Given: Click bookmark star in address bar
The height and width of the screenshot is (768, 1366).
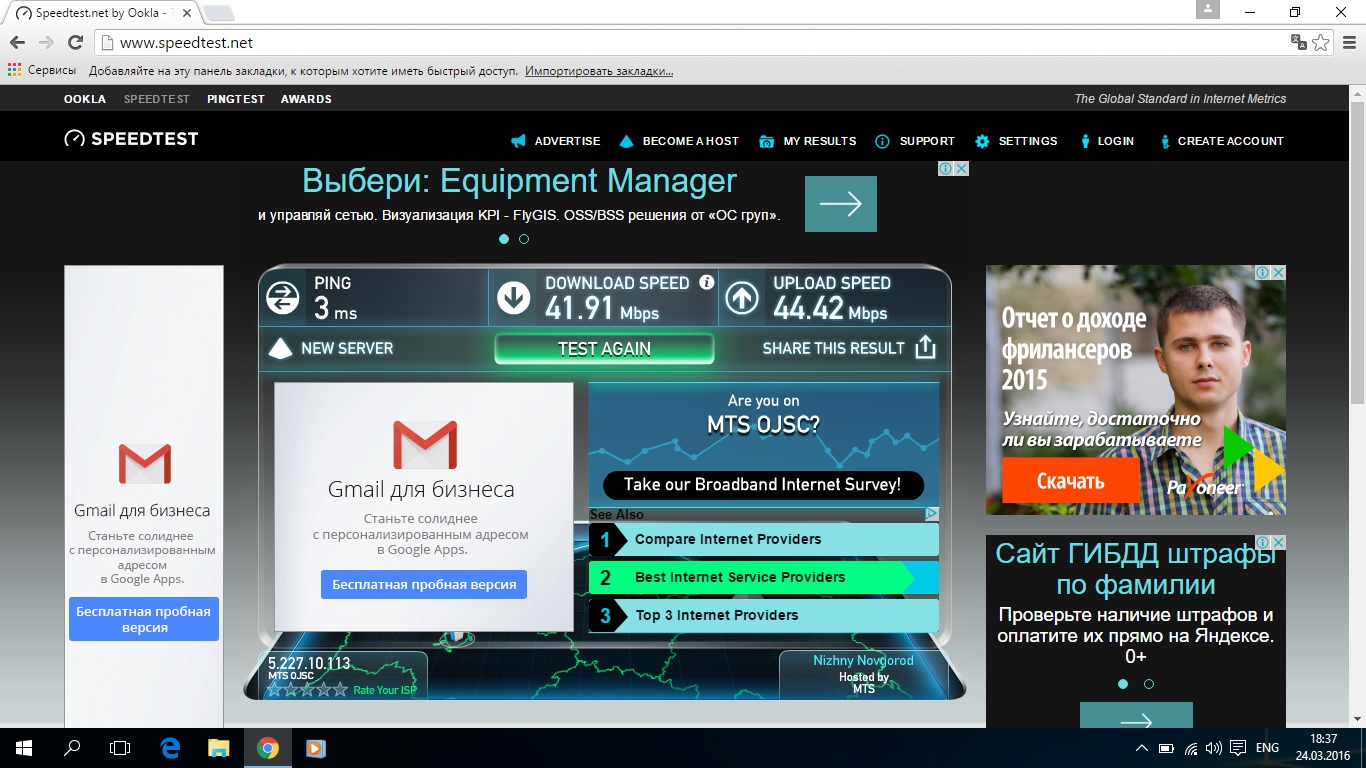Looking at the screenshot, I should click(x=1321, y=42).
